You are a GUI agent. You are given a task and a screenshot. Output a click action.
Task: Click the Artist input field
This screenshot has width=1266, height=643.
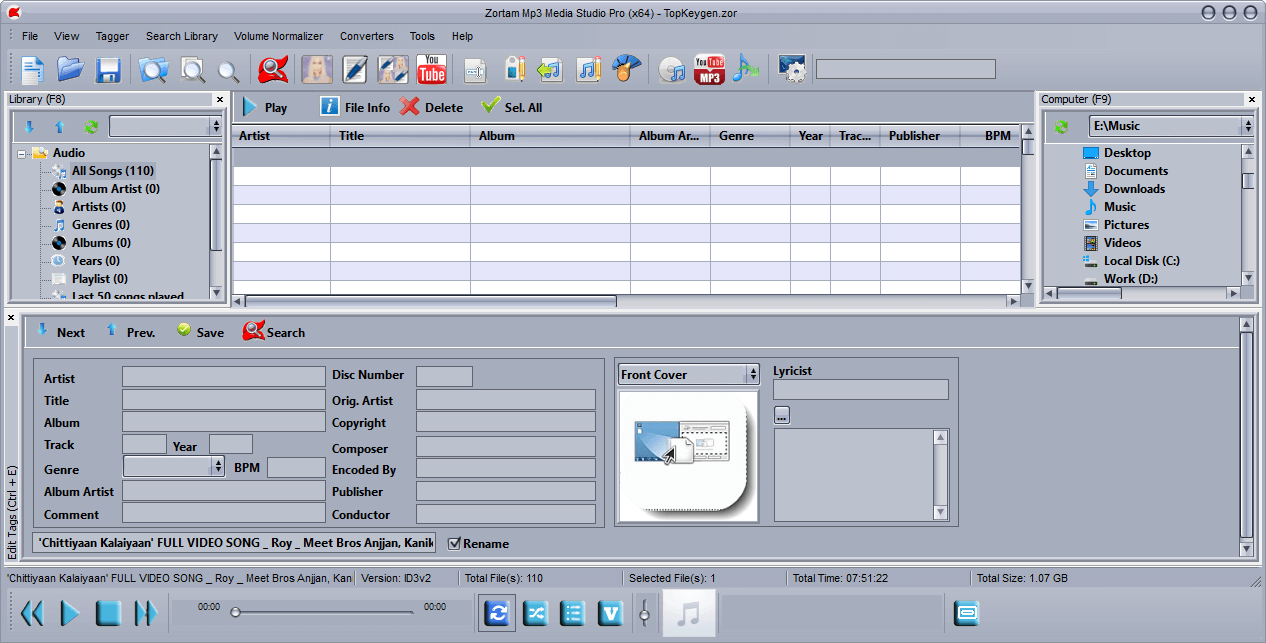click(x=224, y=377)
